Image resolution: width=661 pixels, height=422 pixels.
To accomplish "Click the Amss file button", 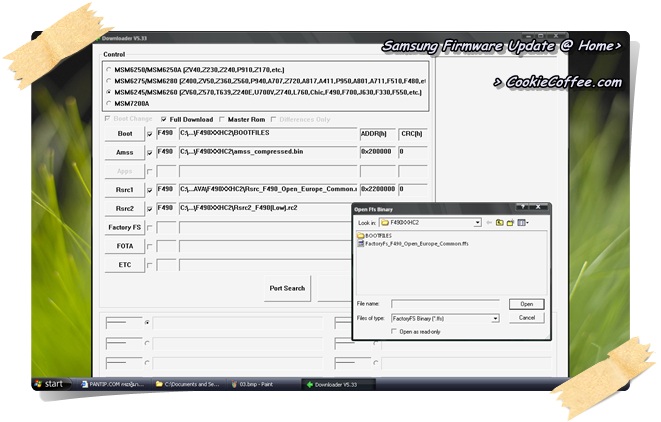I will [125, 152].
